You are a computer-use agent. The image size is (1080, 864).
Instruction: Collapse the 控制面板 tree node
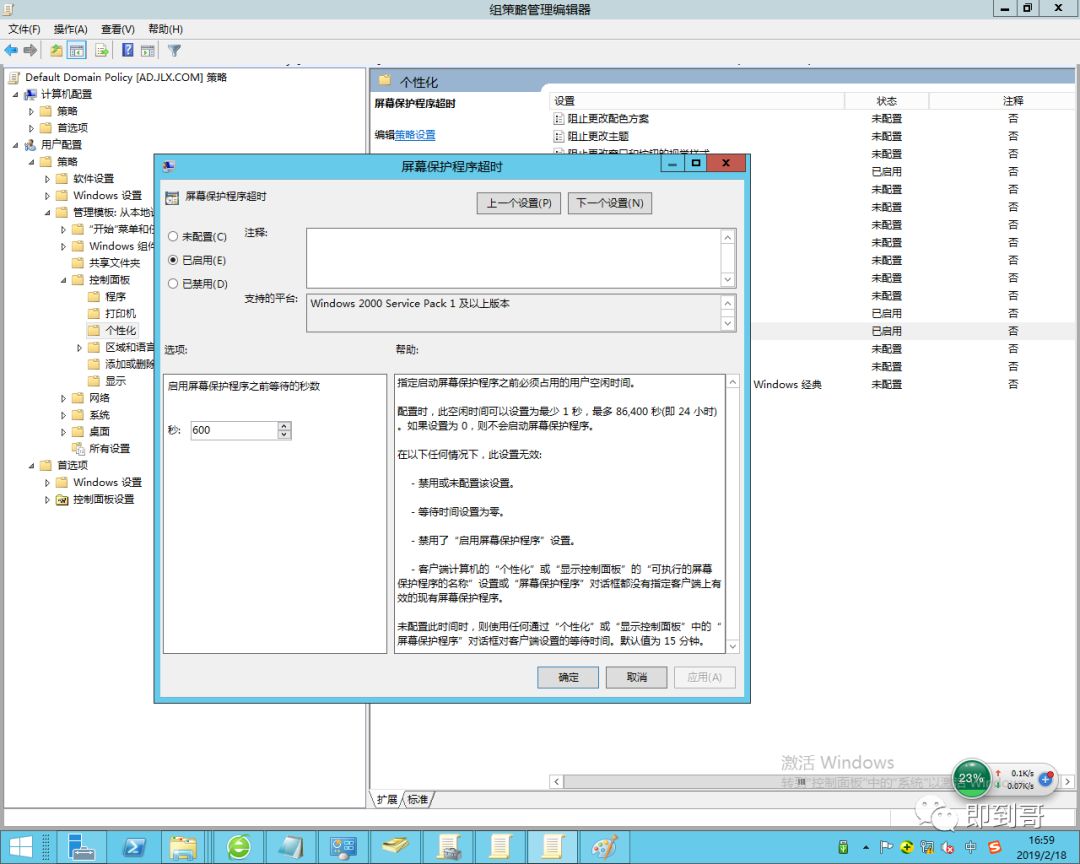click(63, 280)
